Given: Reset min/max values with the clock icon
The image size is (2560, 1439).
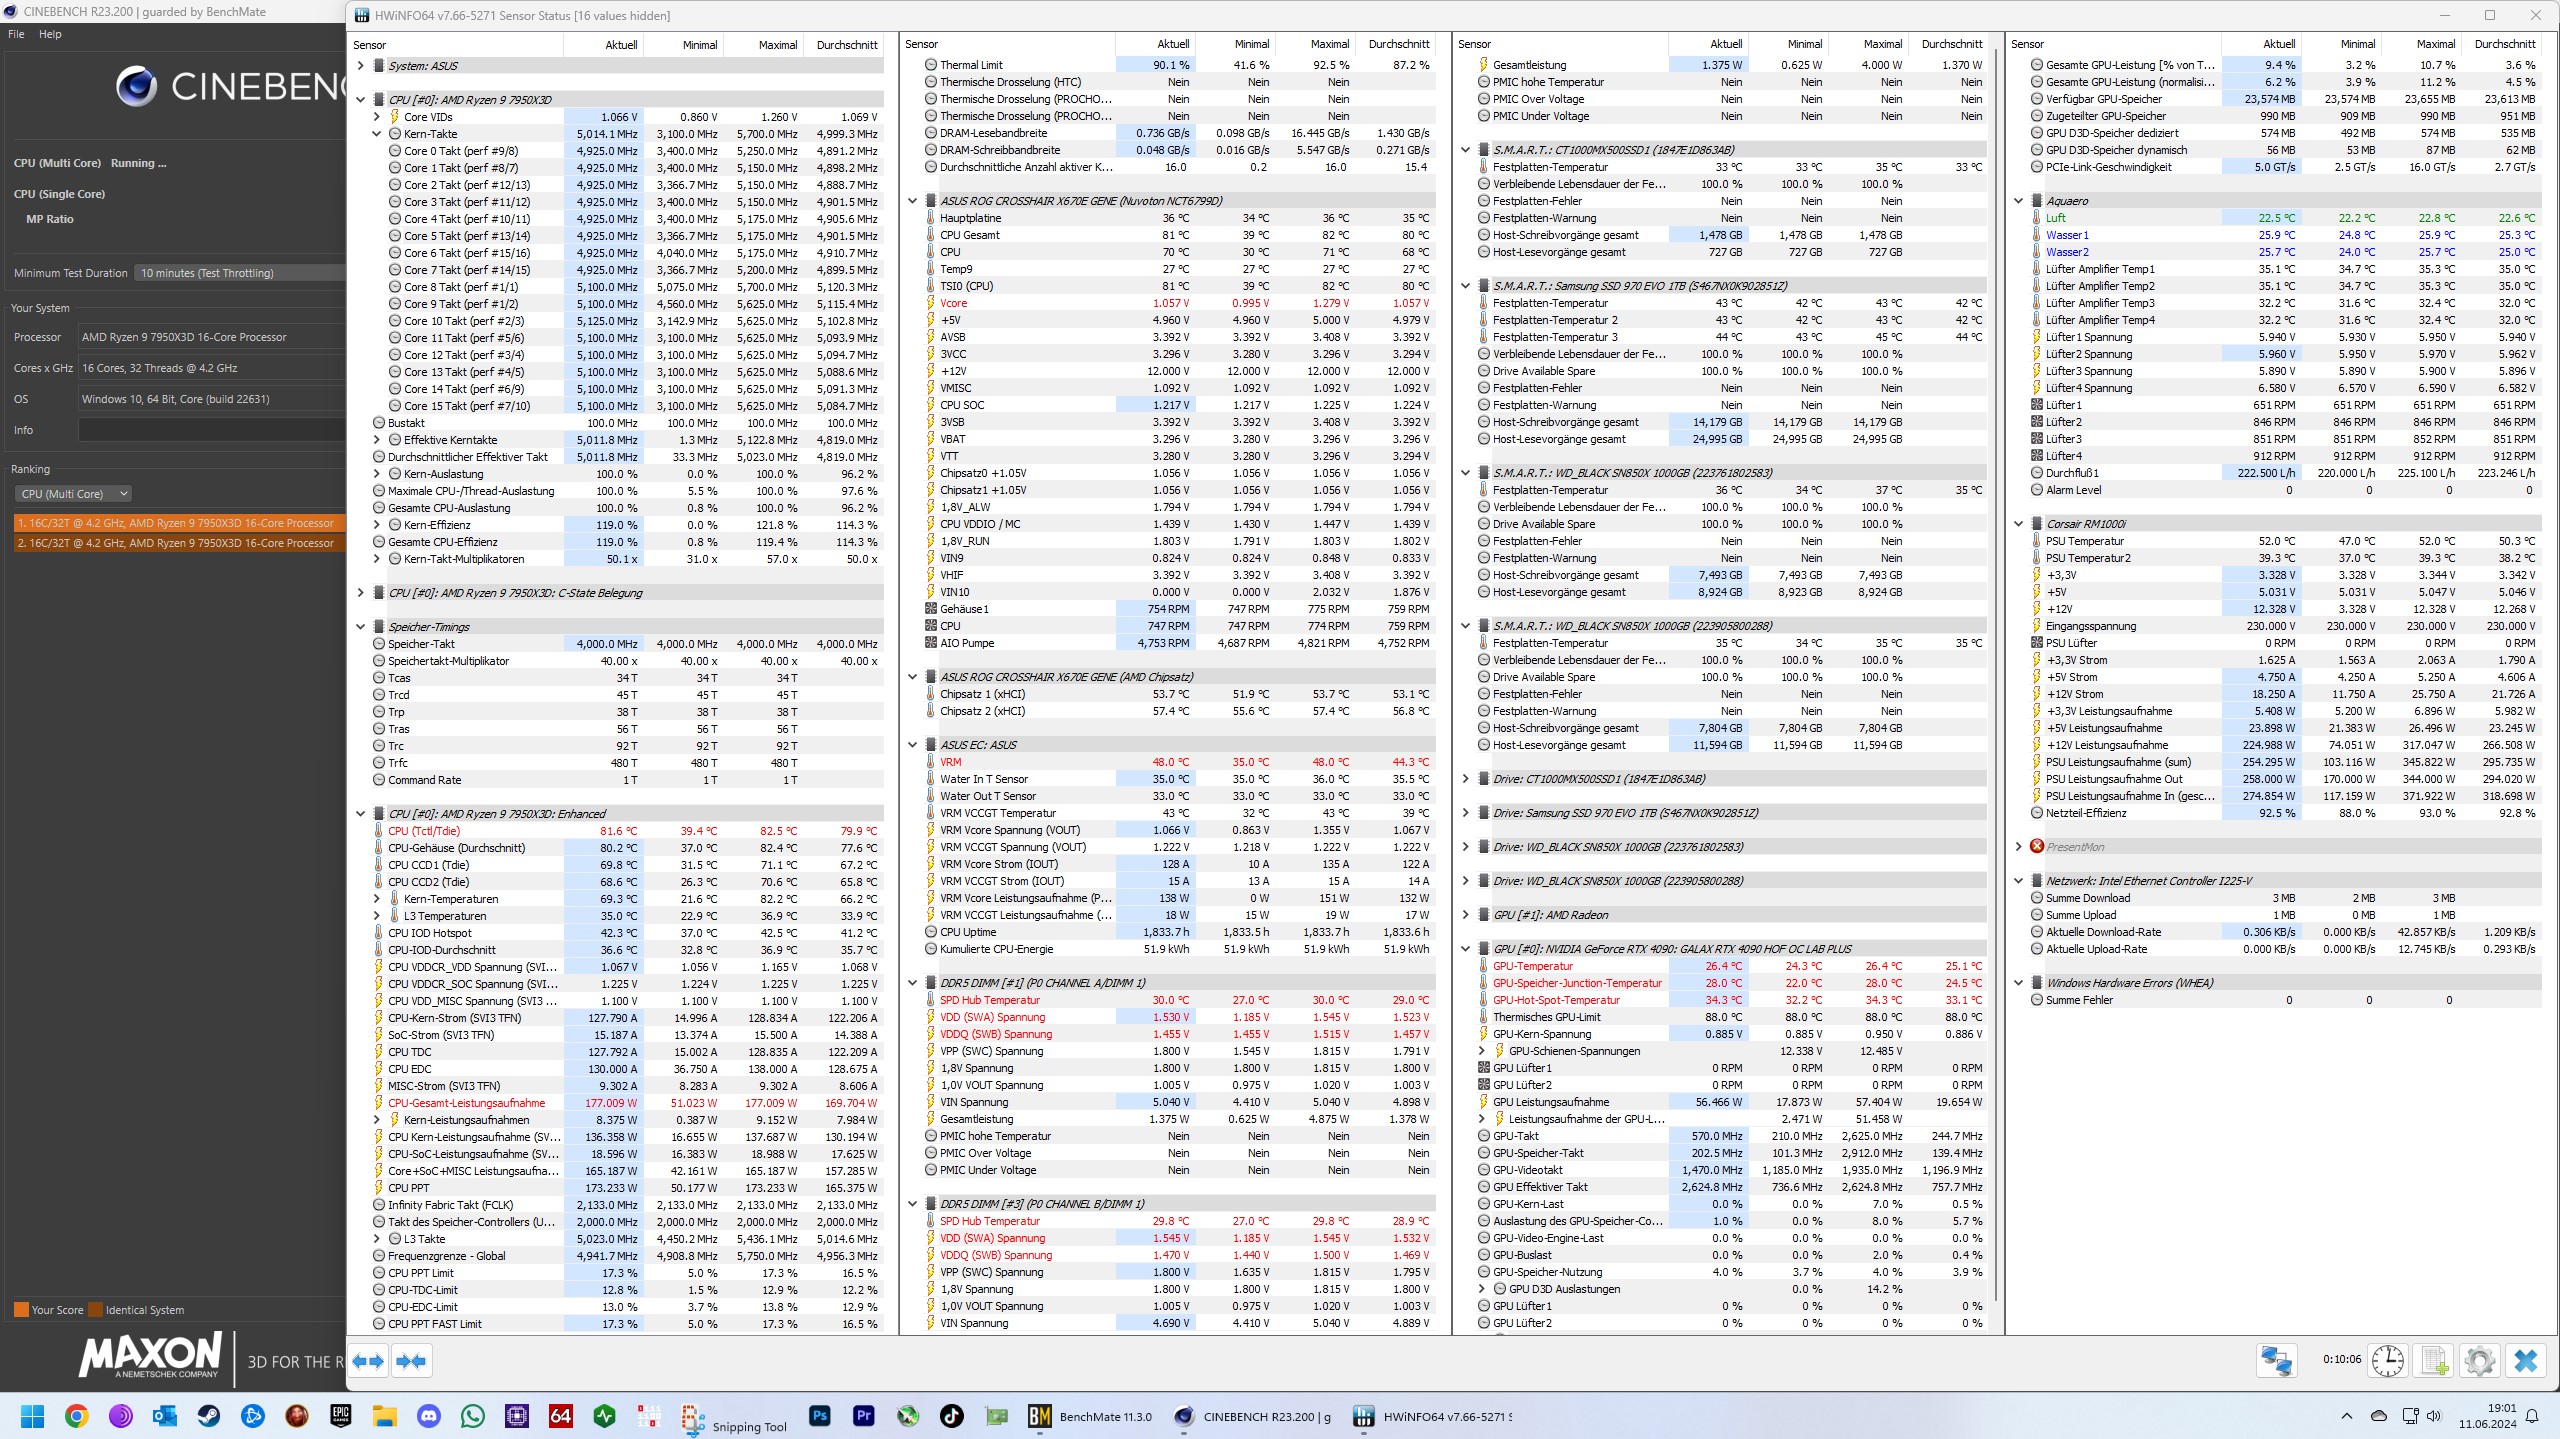Looking at the screenshot, I should pyautogui.click(x=2388, y=1361).
